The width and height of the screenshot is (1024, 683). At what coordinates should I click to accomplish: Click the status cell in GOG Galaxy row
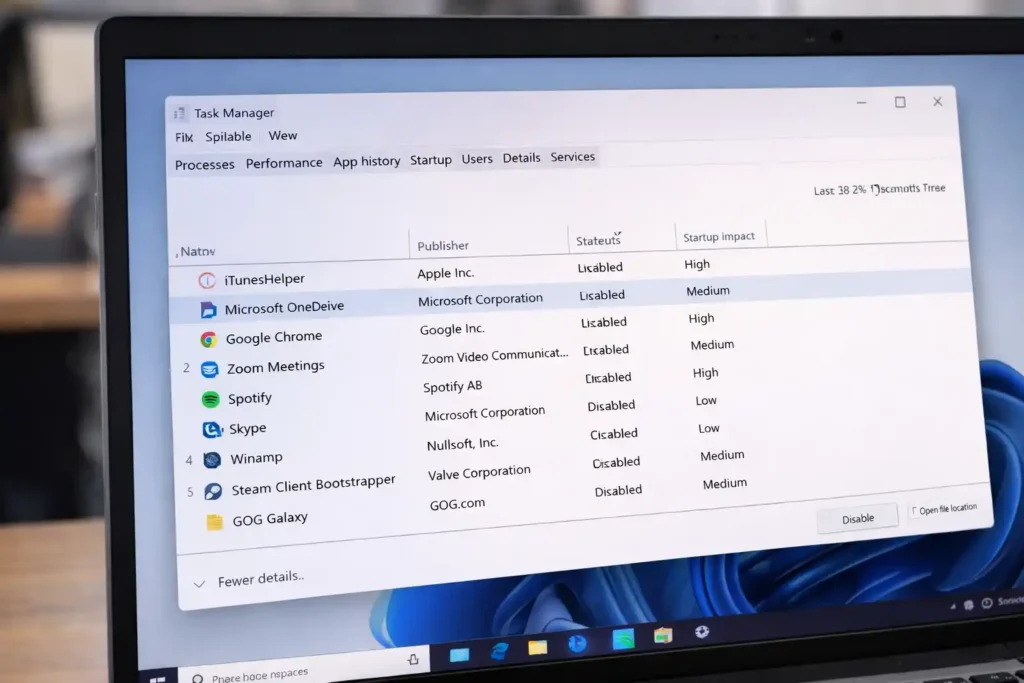click(618, 491)
